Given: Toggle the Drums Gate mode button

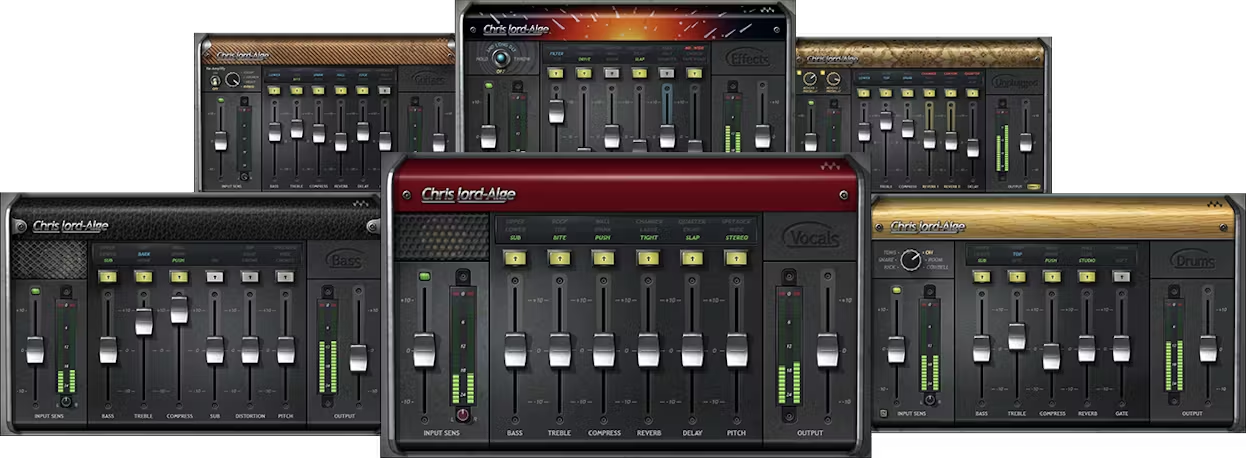Looking at the screenshot, I should pos(1122,276).
